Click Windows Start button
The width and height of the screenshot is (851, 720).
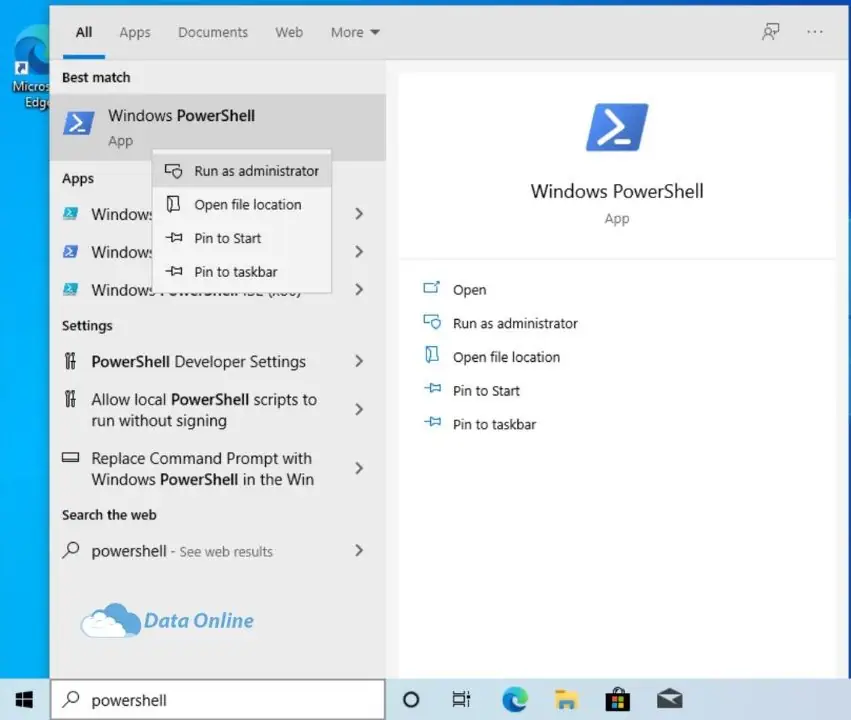pos(24,700)
